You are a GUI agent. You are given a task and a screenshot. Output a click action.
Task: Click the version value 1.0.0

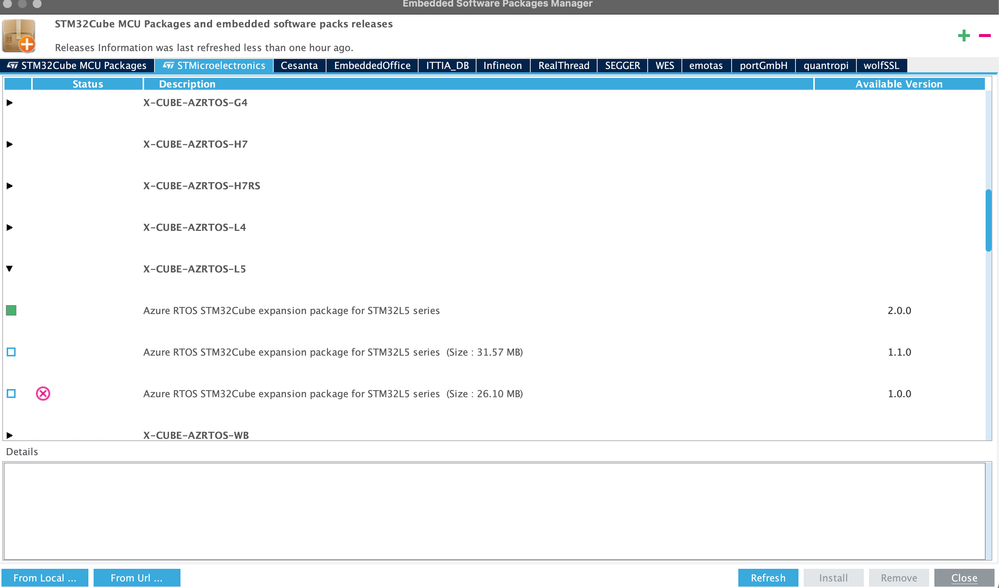tap(899, 394)
